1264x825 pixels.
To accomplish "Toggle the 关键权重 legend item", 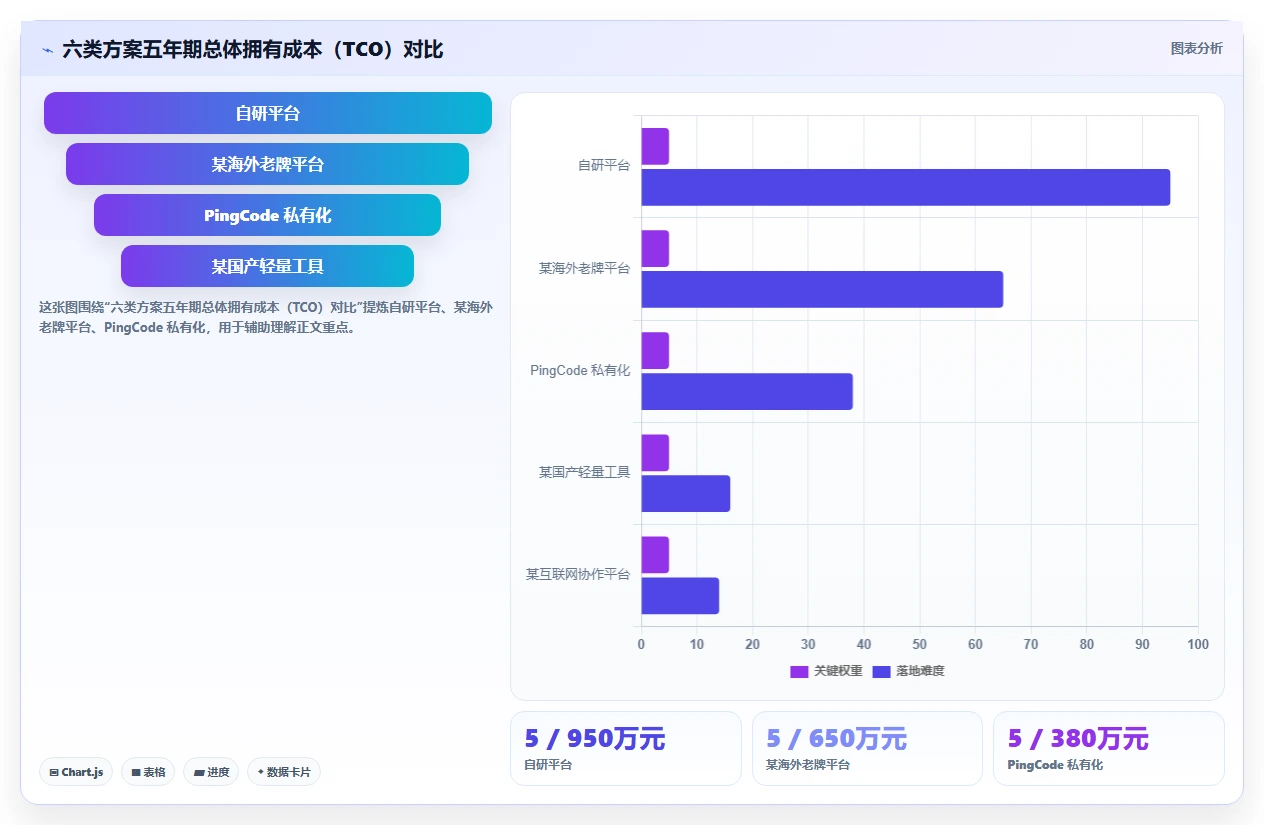I will 827,671.
